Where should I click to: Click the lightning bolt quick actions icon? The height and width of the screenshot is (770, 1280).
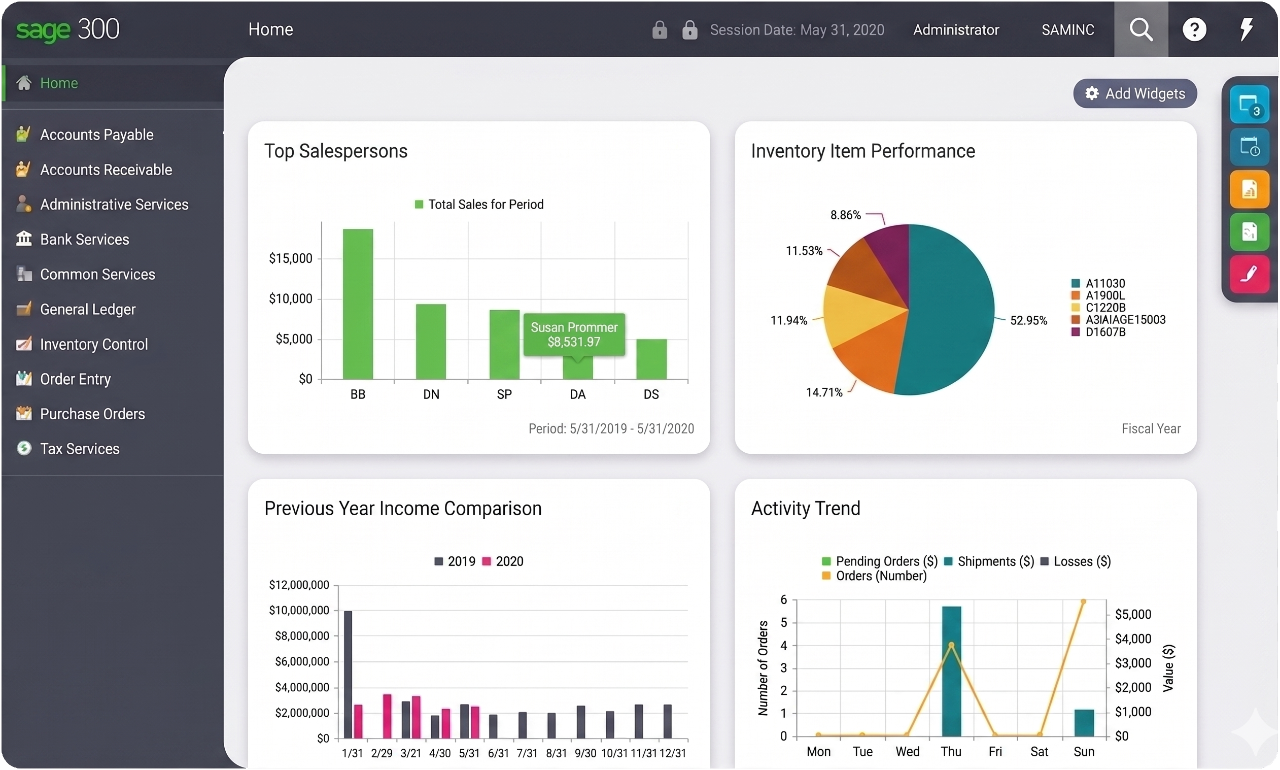tap(1246, 29)
